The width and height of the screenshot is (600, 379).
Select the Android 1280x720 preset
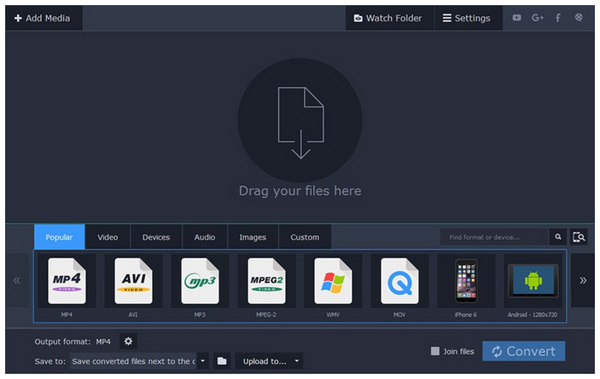tap(533, 281)
